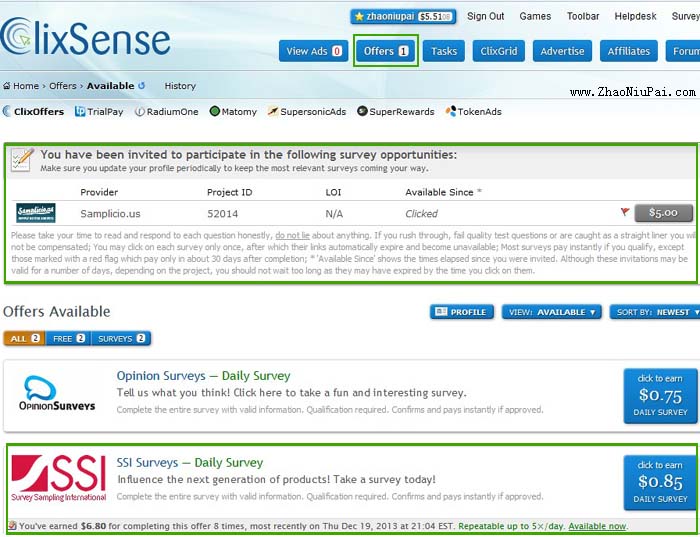Click the Offers breadcrumb link
The height and width of the screenshot is (537, 700).
click(x=62, y=86)
